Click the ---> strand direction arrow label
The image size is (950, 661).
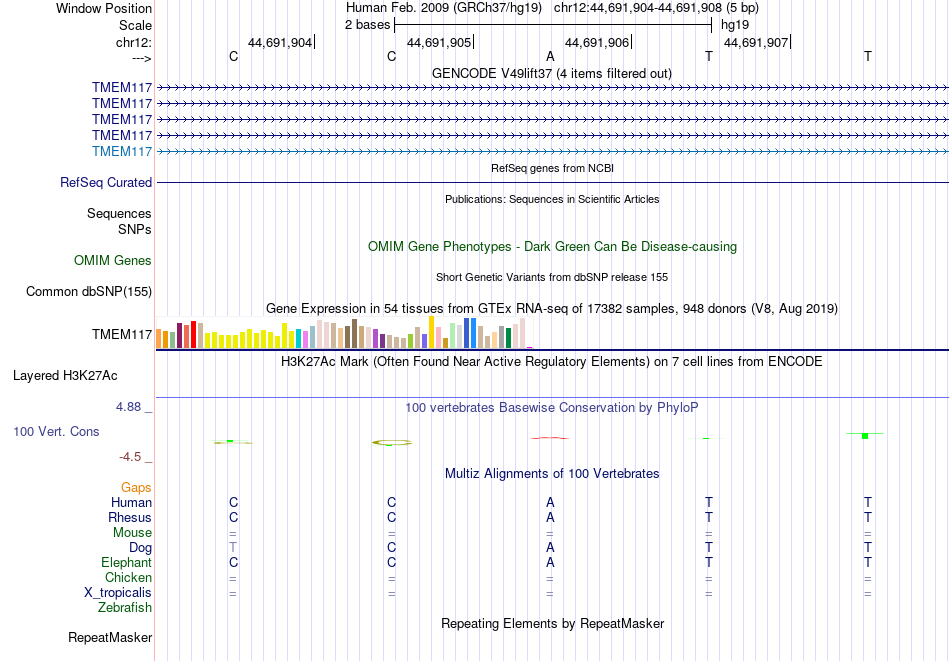pyautogui.click(x=142, y=58)
